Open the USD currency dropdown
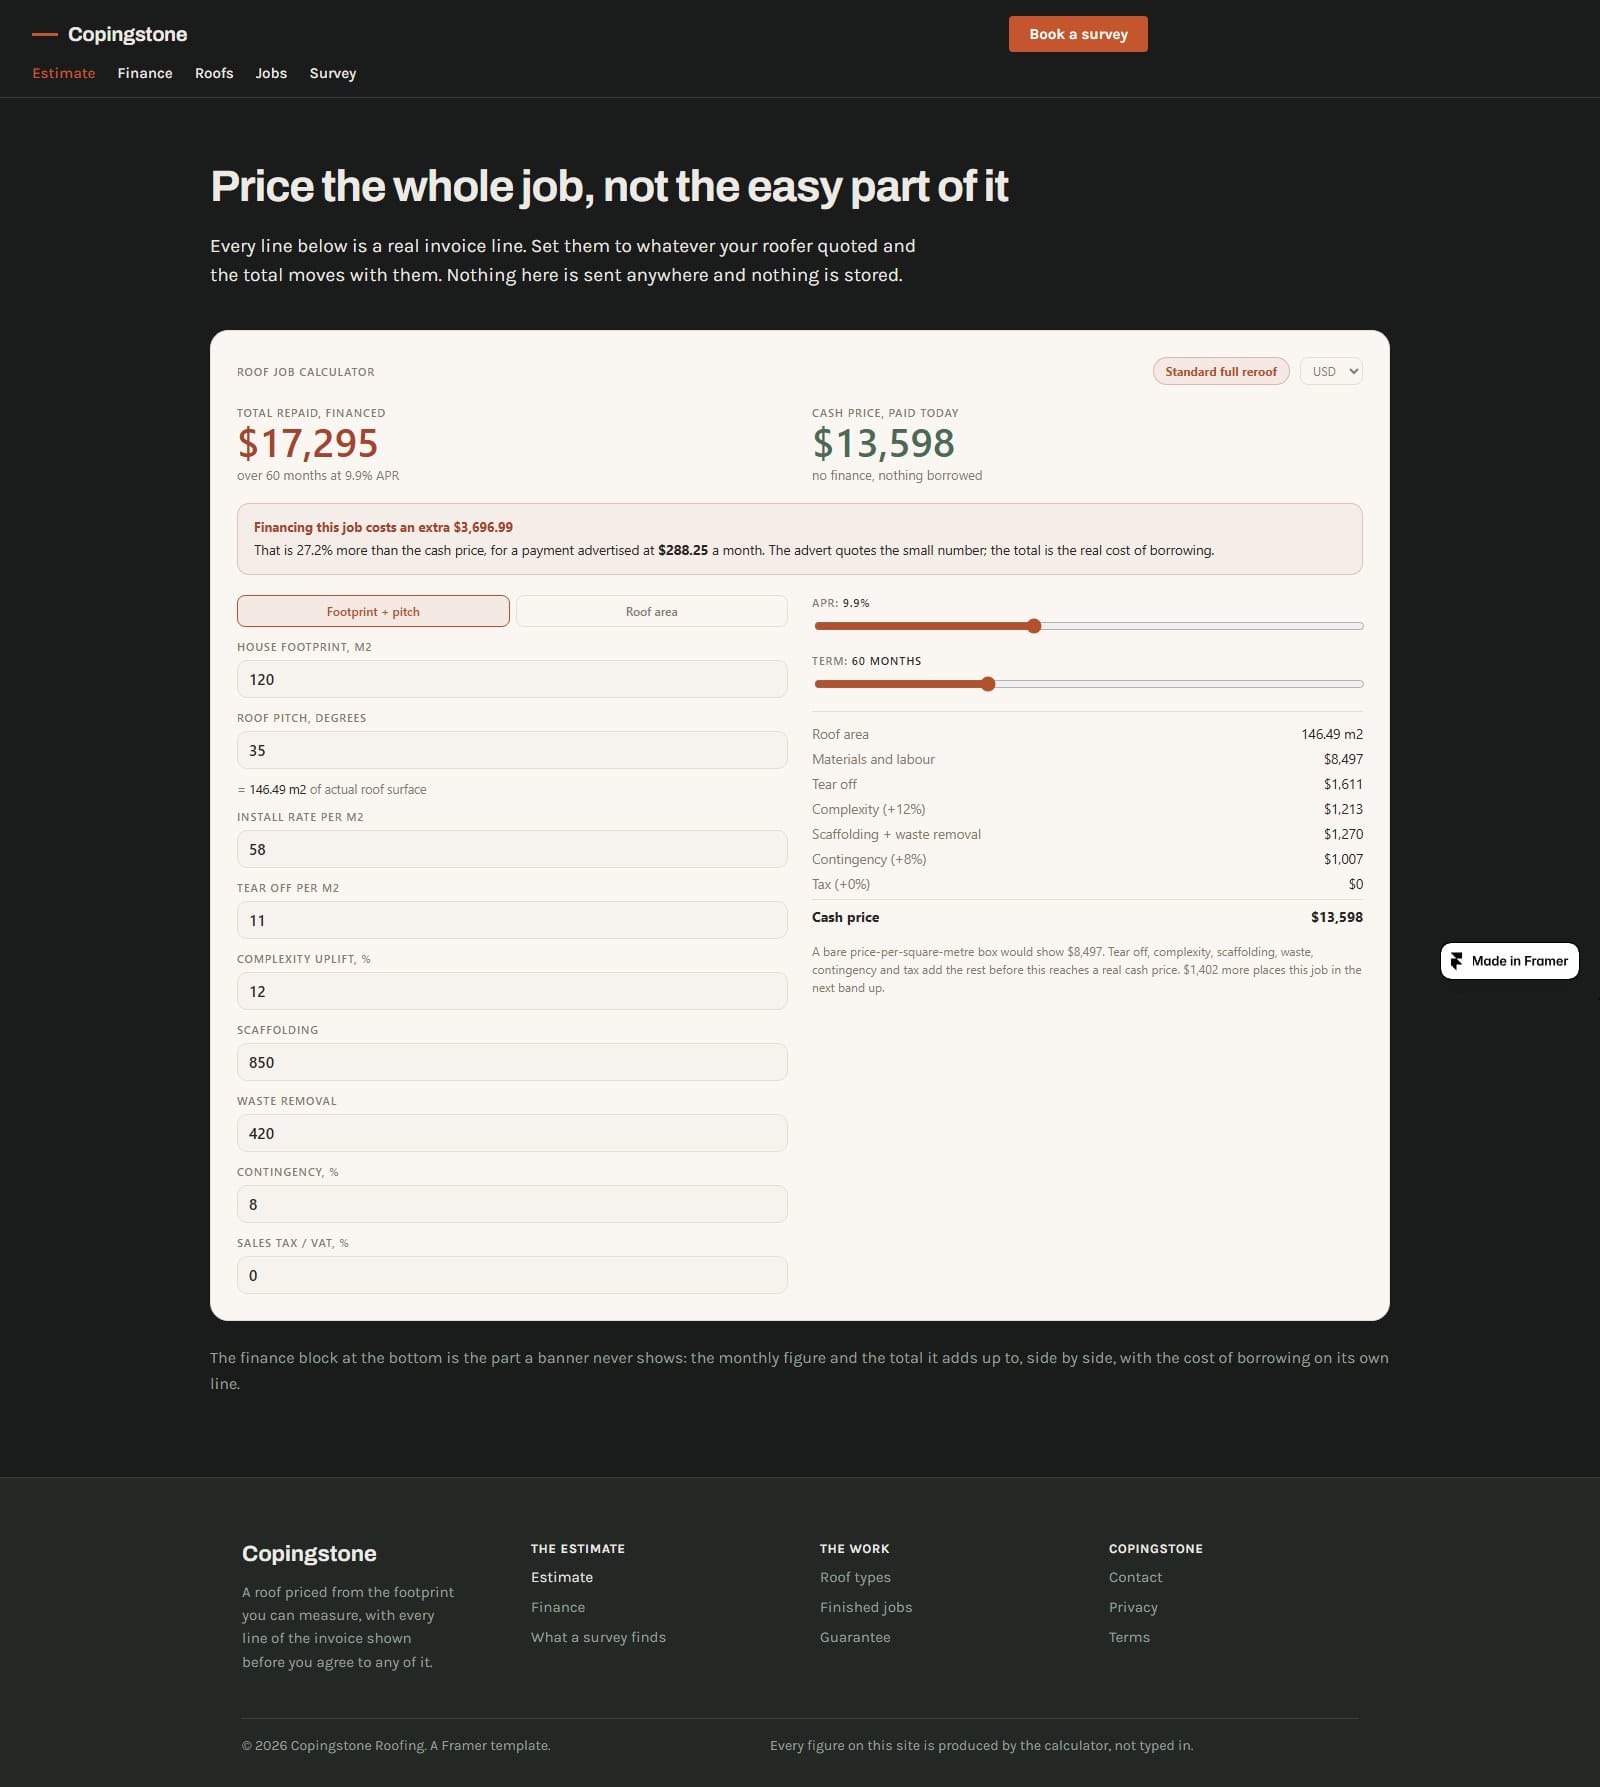This screenshot has width=1600, height=1787. point(1331,371)
